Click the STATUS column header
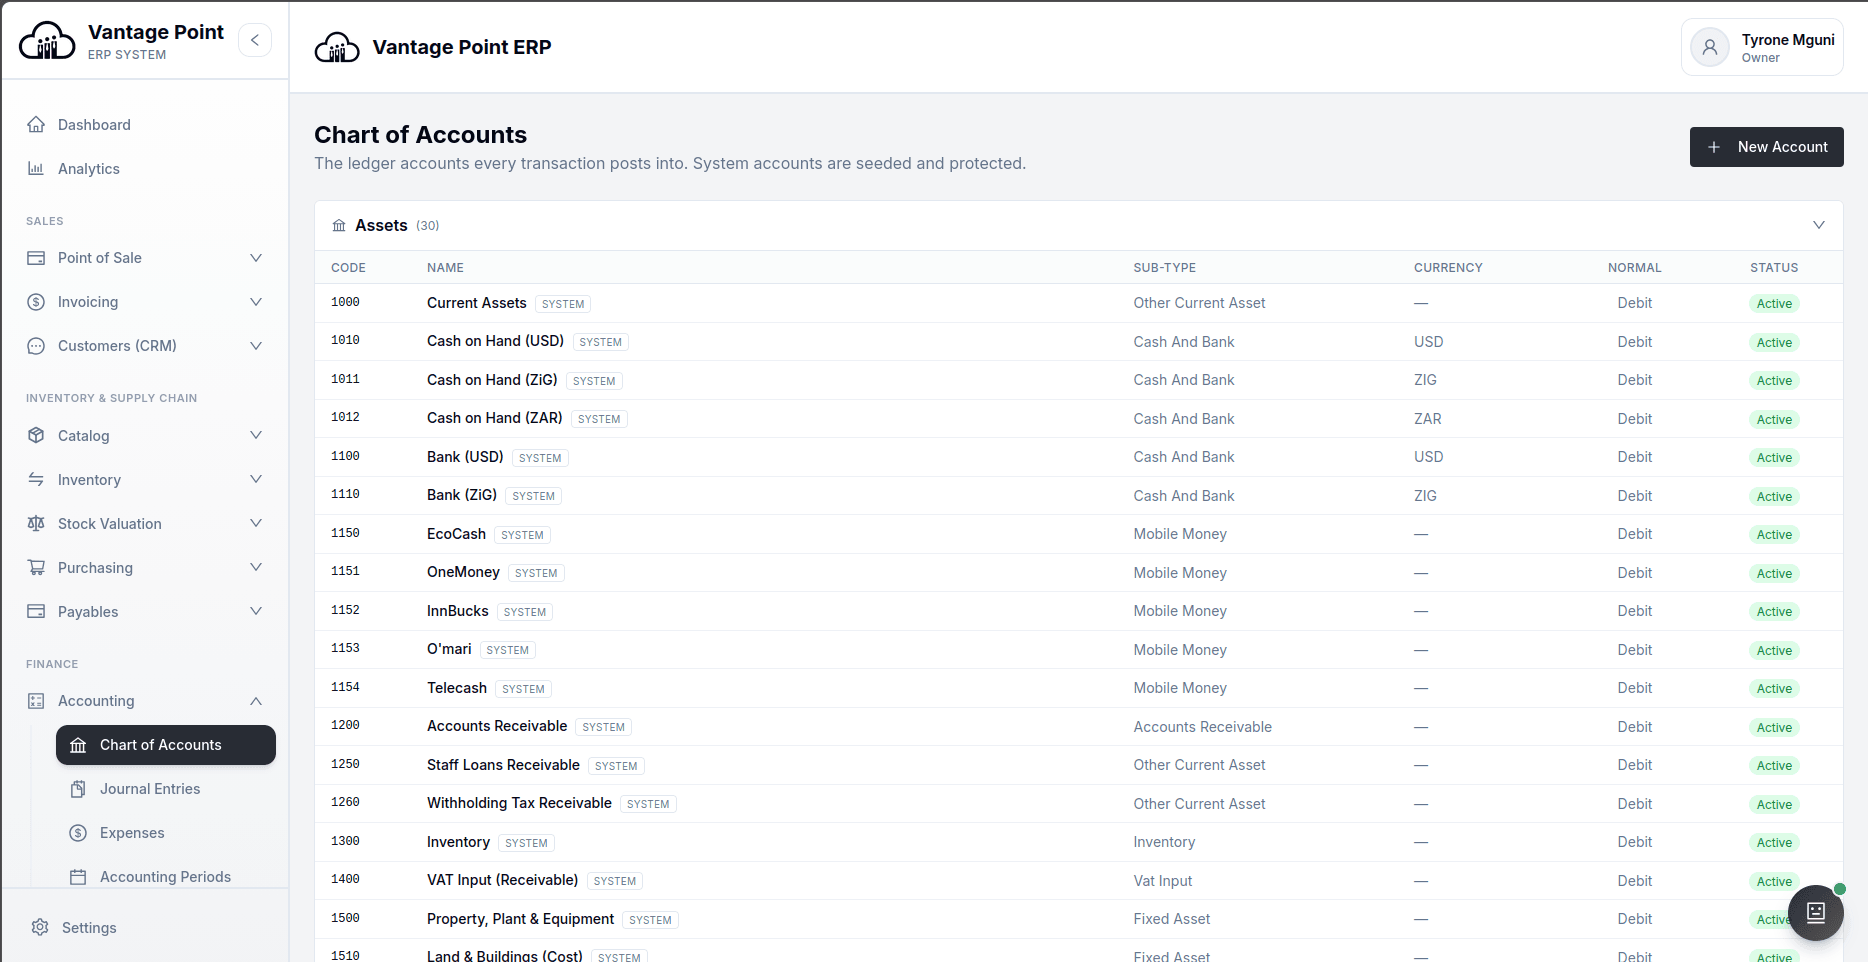 (x=1774, y=268)
